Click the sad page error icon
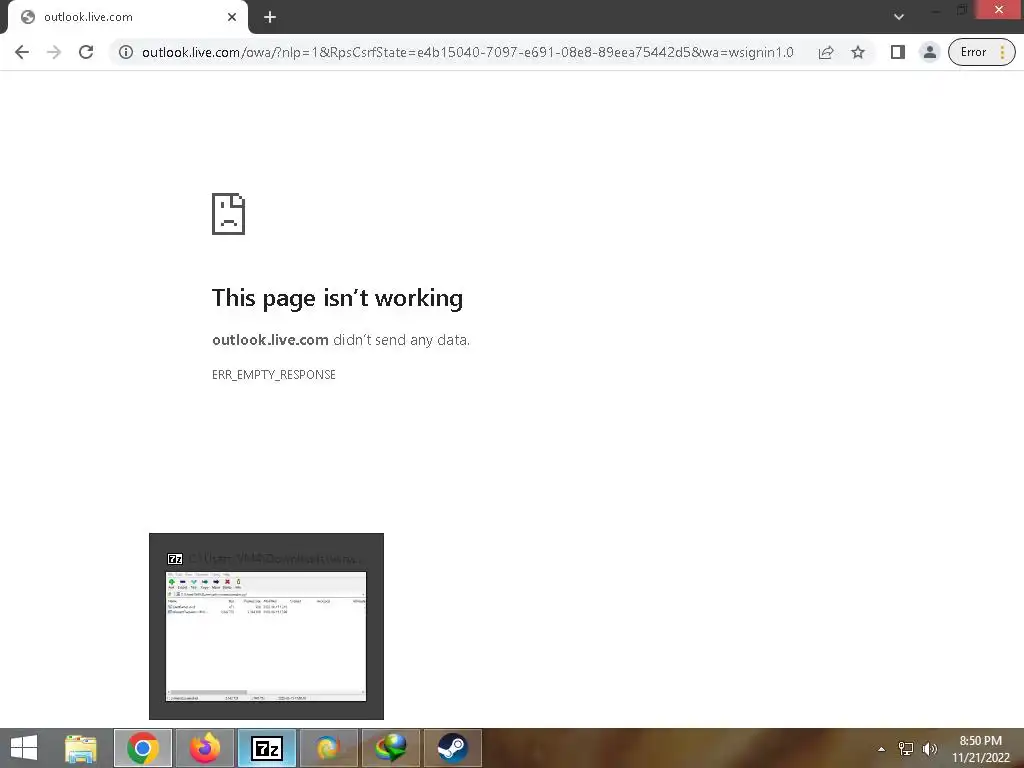Viewport: 1024px width, 768px height. tap(229, 214)
